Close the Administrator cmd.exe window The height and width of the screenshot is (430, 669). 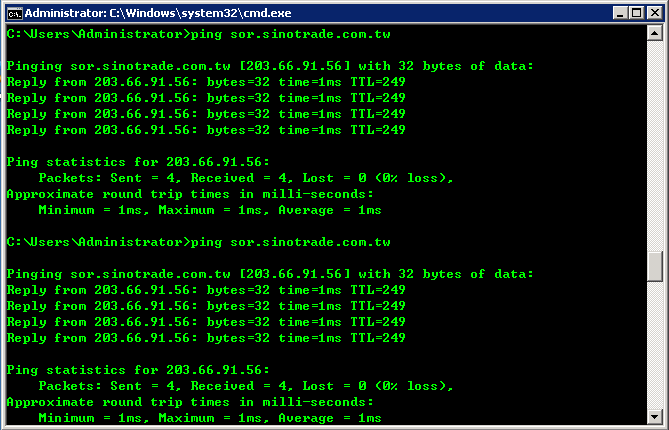click(654, 13)
